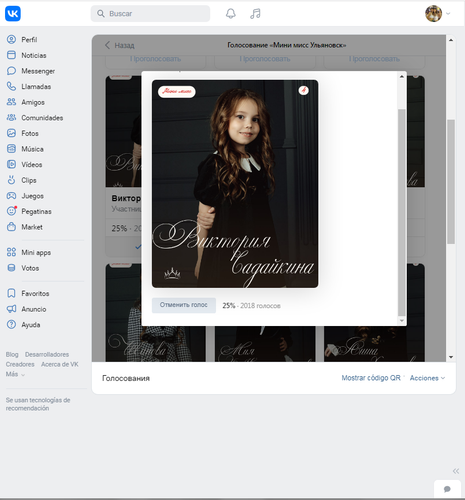Open the Creadores footer link
Image resolution: width=465 pixels, height=500 pixels.
click(x=20, y=364)
